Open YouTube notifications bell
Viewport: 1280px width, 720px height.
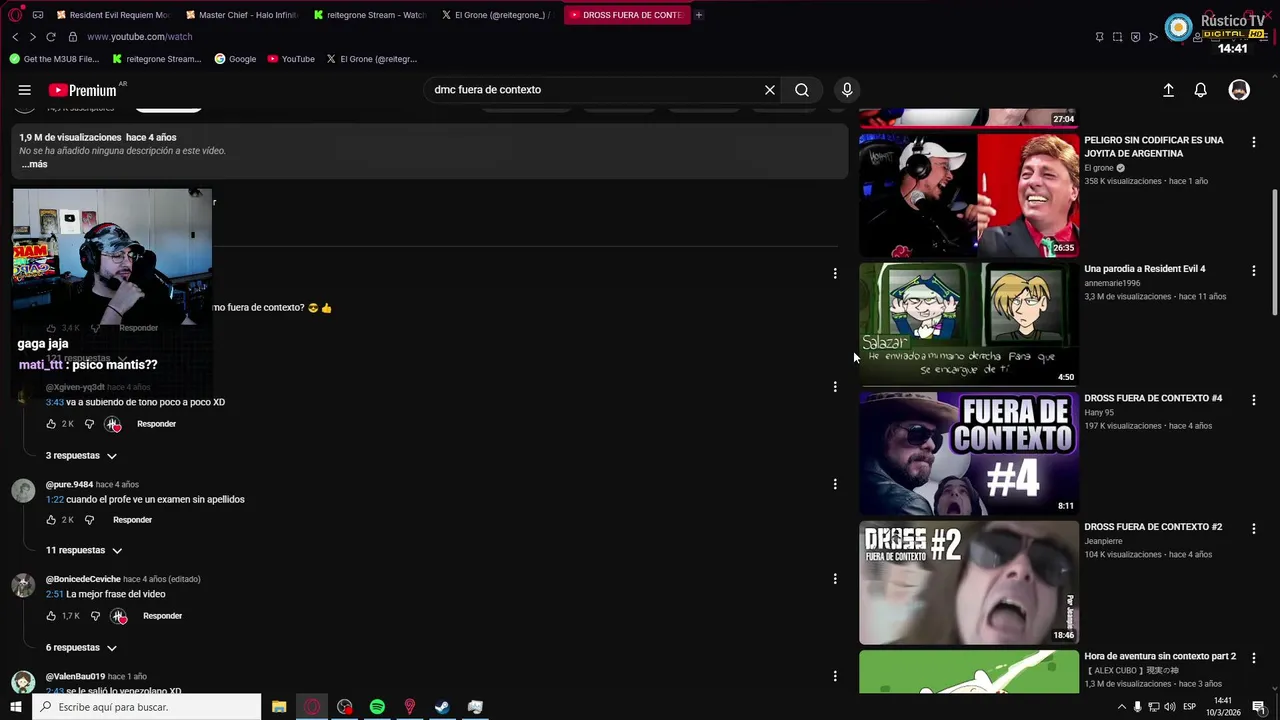(x=1201, y=90)
